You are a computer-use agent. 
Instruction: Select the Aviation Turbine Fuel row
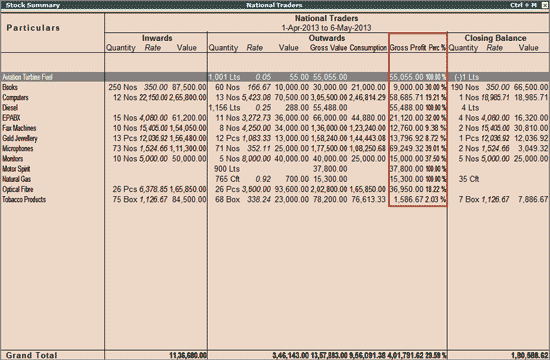coord(275,77)
